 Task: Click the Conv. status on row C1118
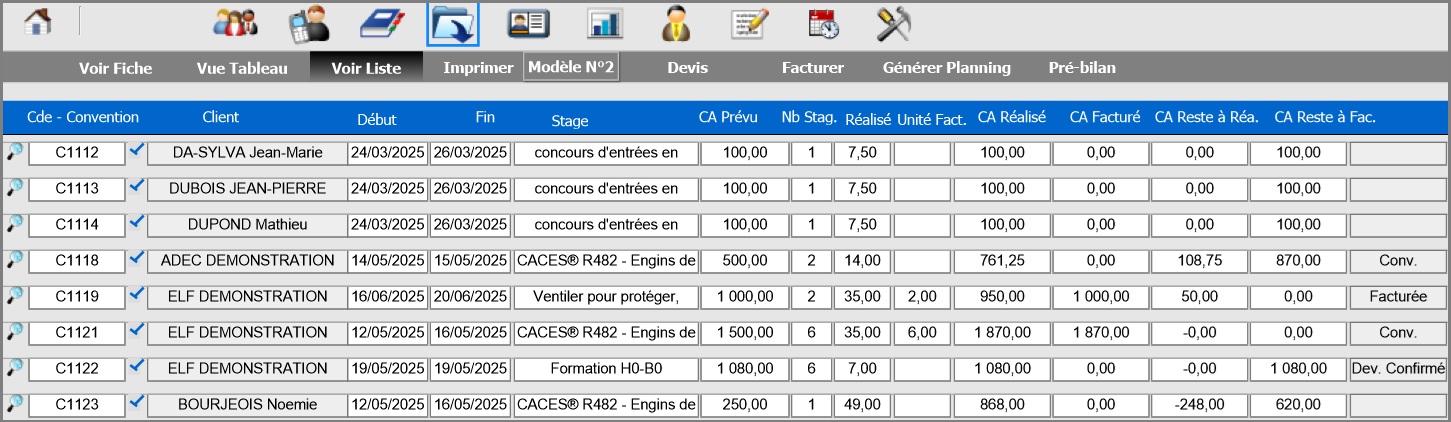[x=1398, y=261]
